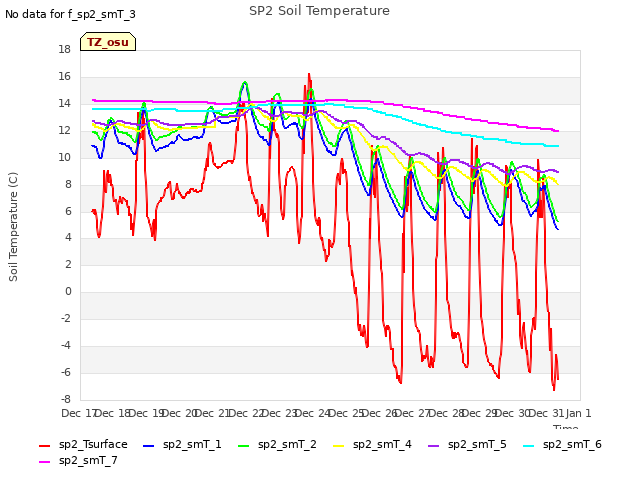Screen dimensions: 640x480
Task: Click the Dec 21 x-axis tick label
Action: [x=212, y=413]
